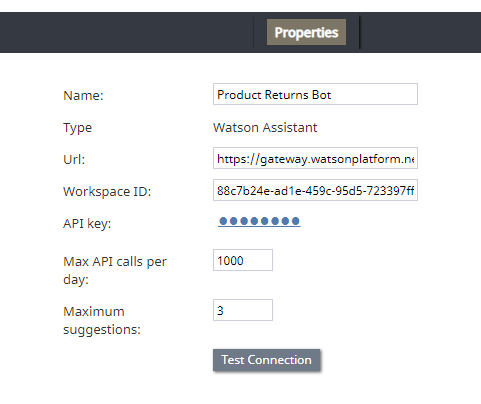Image resolution: width=481 pixels, height=404 pixels.
Task: Click the Type label
Action: 78,128
